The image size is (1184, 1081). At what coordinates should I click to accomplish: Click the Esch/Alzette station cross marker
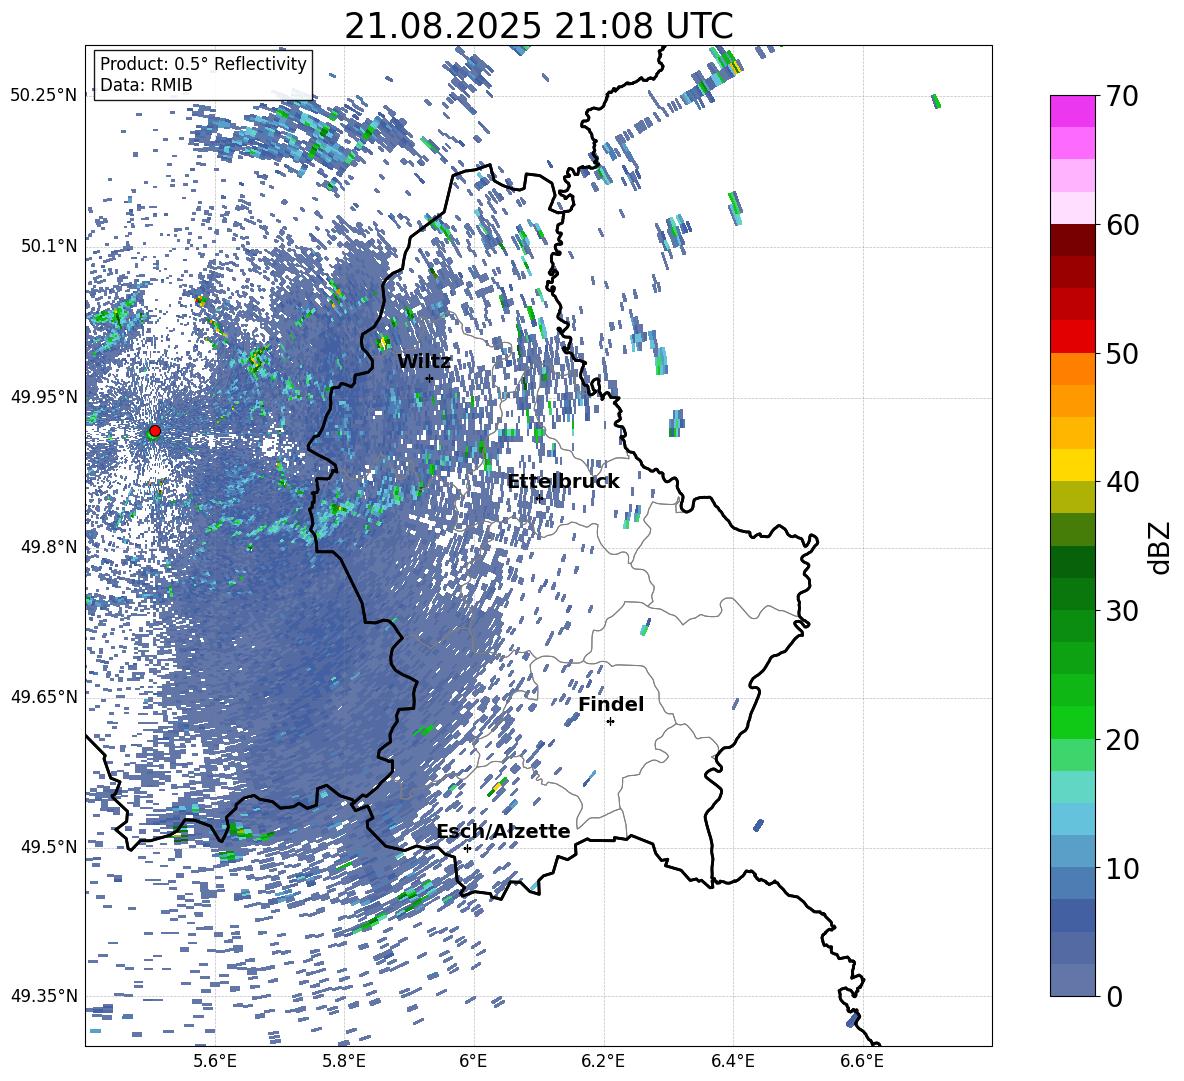click(x=467, y=848)
